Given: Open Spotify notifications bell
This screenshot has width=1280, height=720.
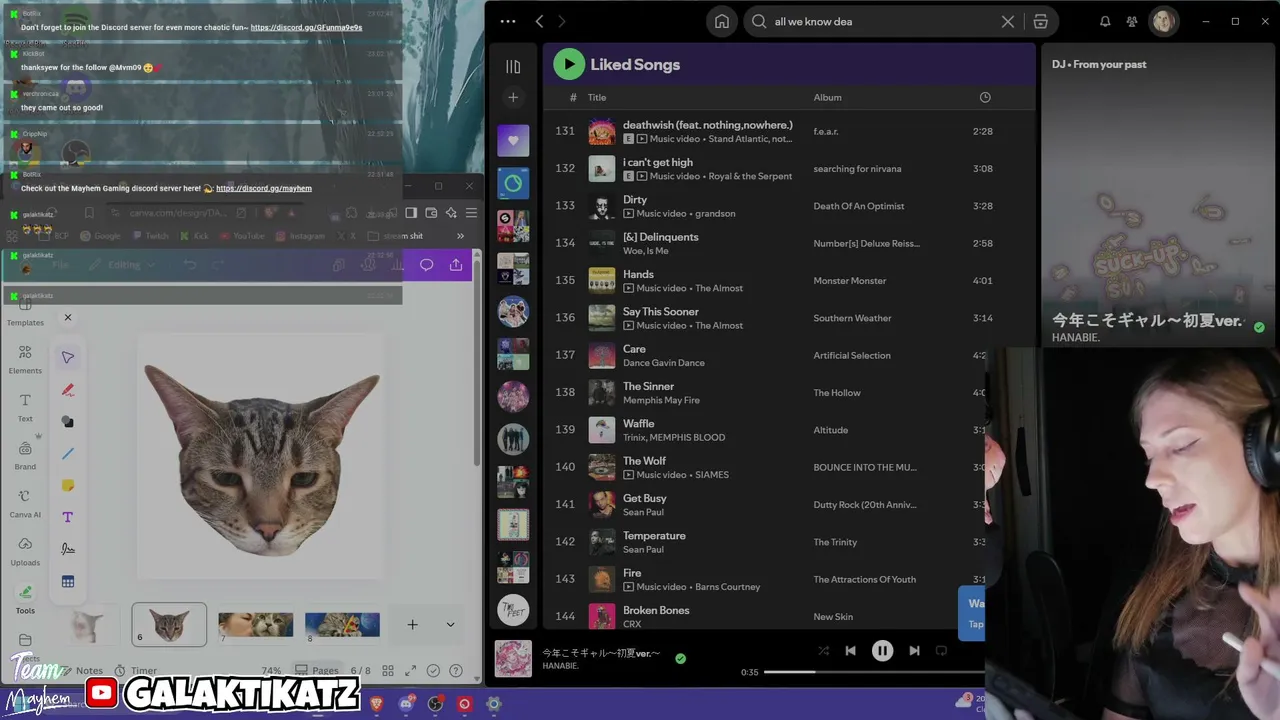Looking at the screenshot, I should (x=1105, y=21).
